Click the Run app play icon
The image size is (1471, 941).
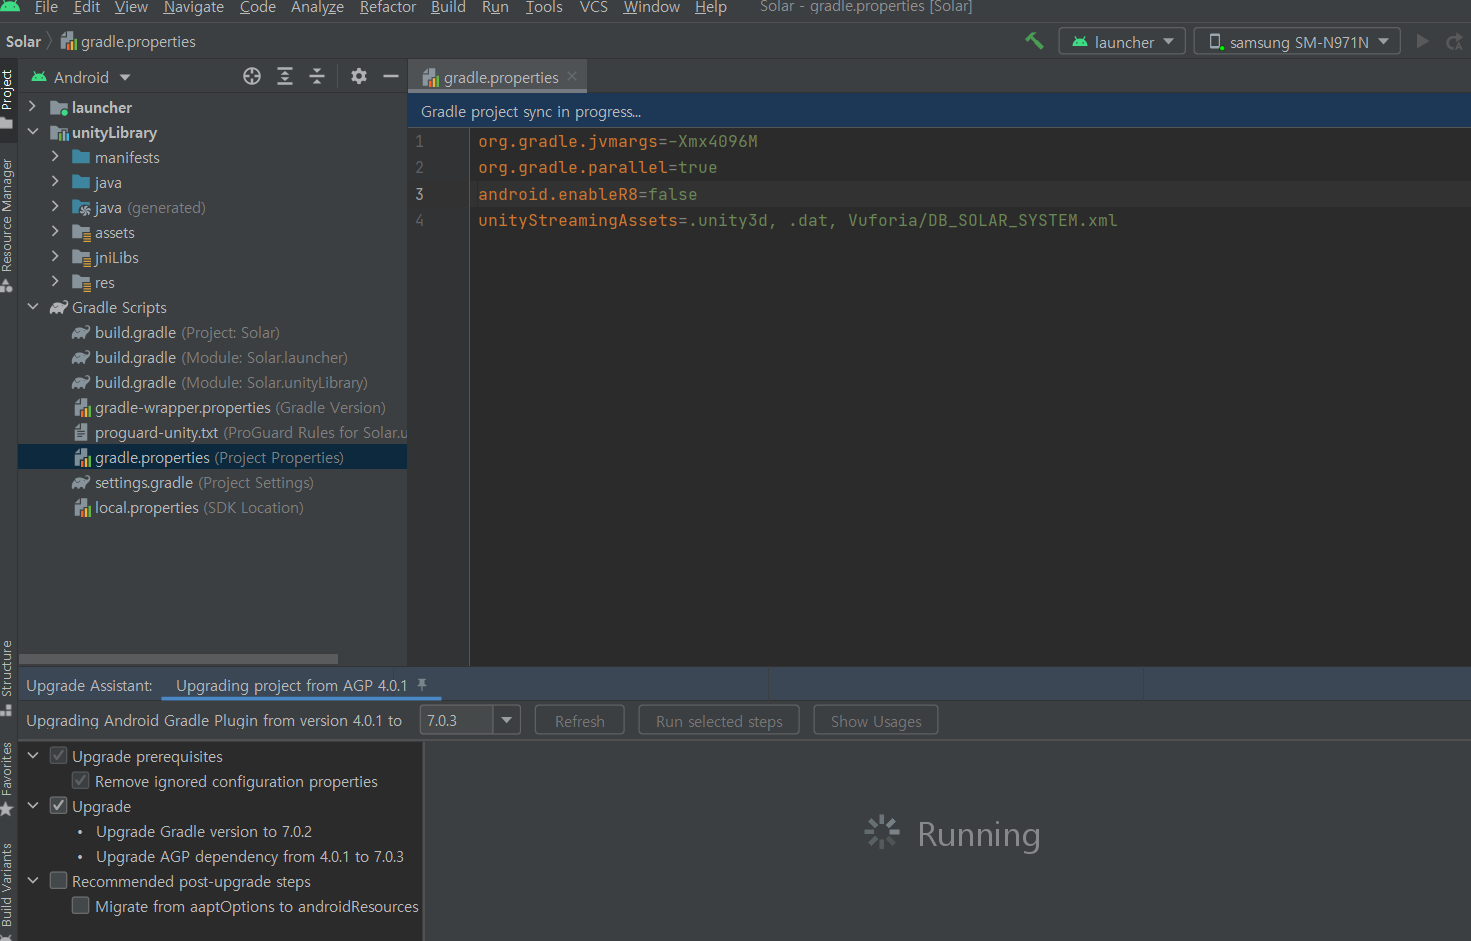[x=1422, y=41]
